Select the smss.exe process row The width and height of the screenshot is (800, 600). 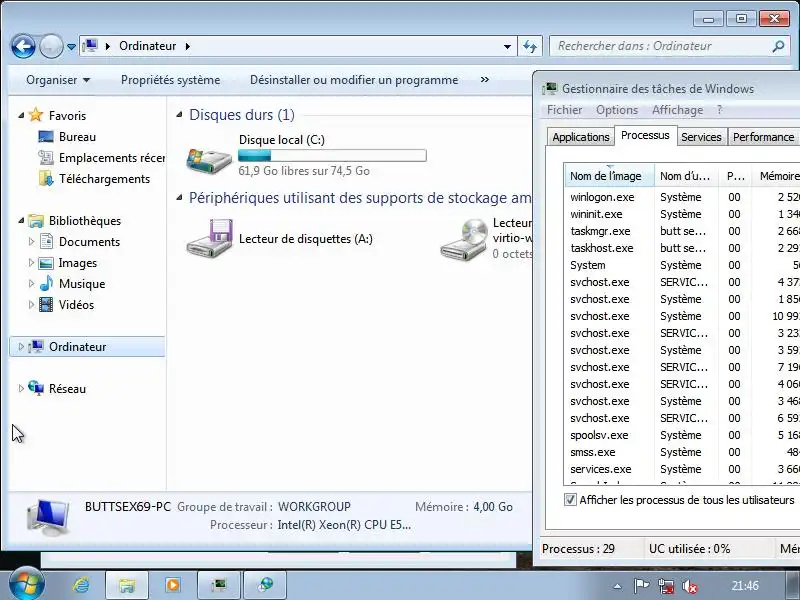coord(682,452)
